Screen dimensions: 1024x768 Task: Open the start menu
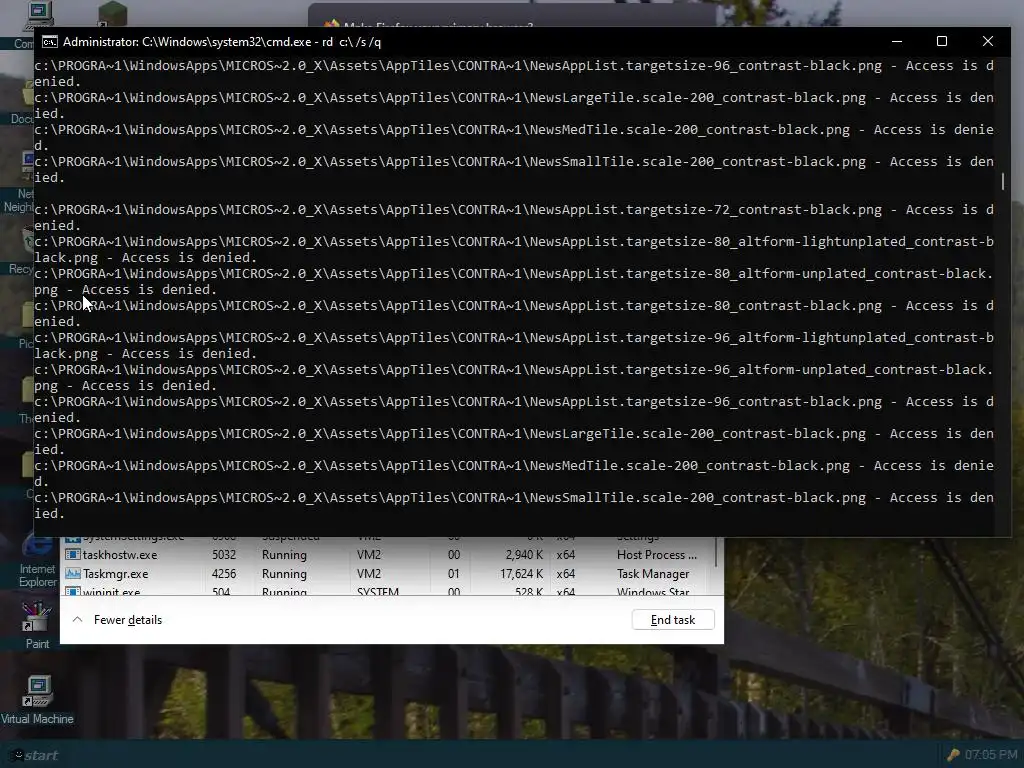36,756
